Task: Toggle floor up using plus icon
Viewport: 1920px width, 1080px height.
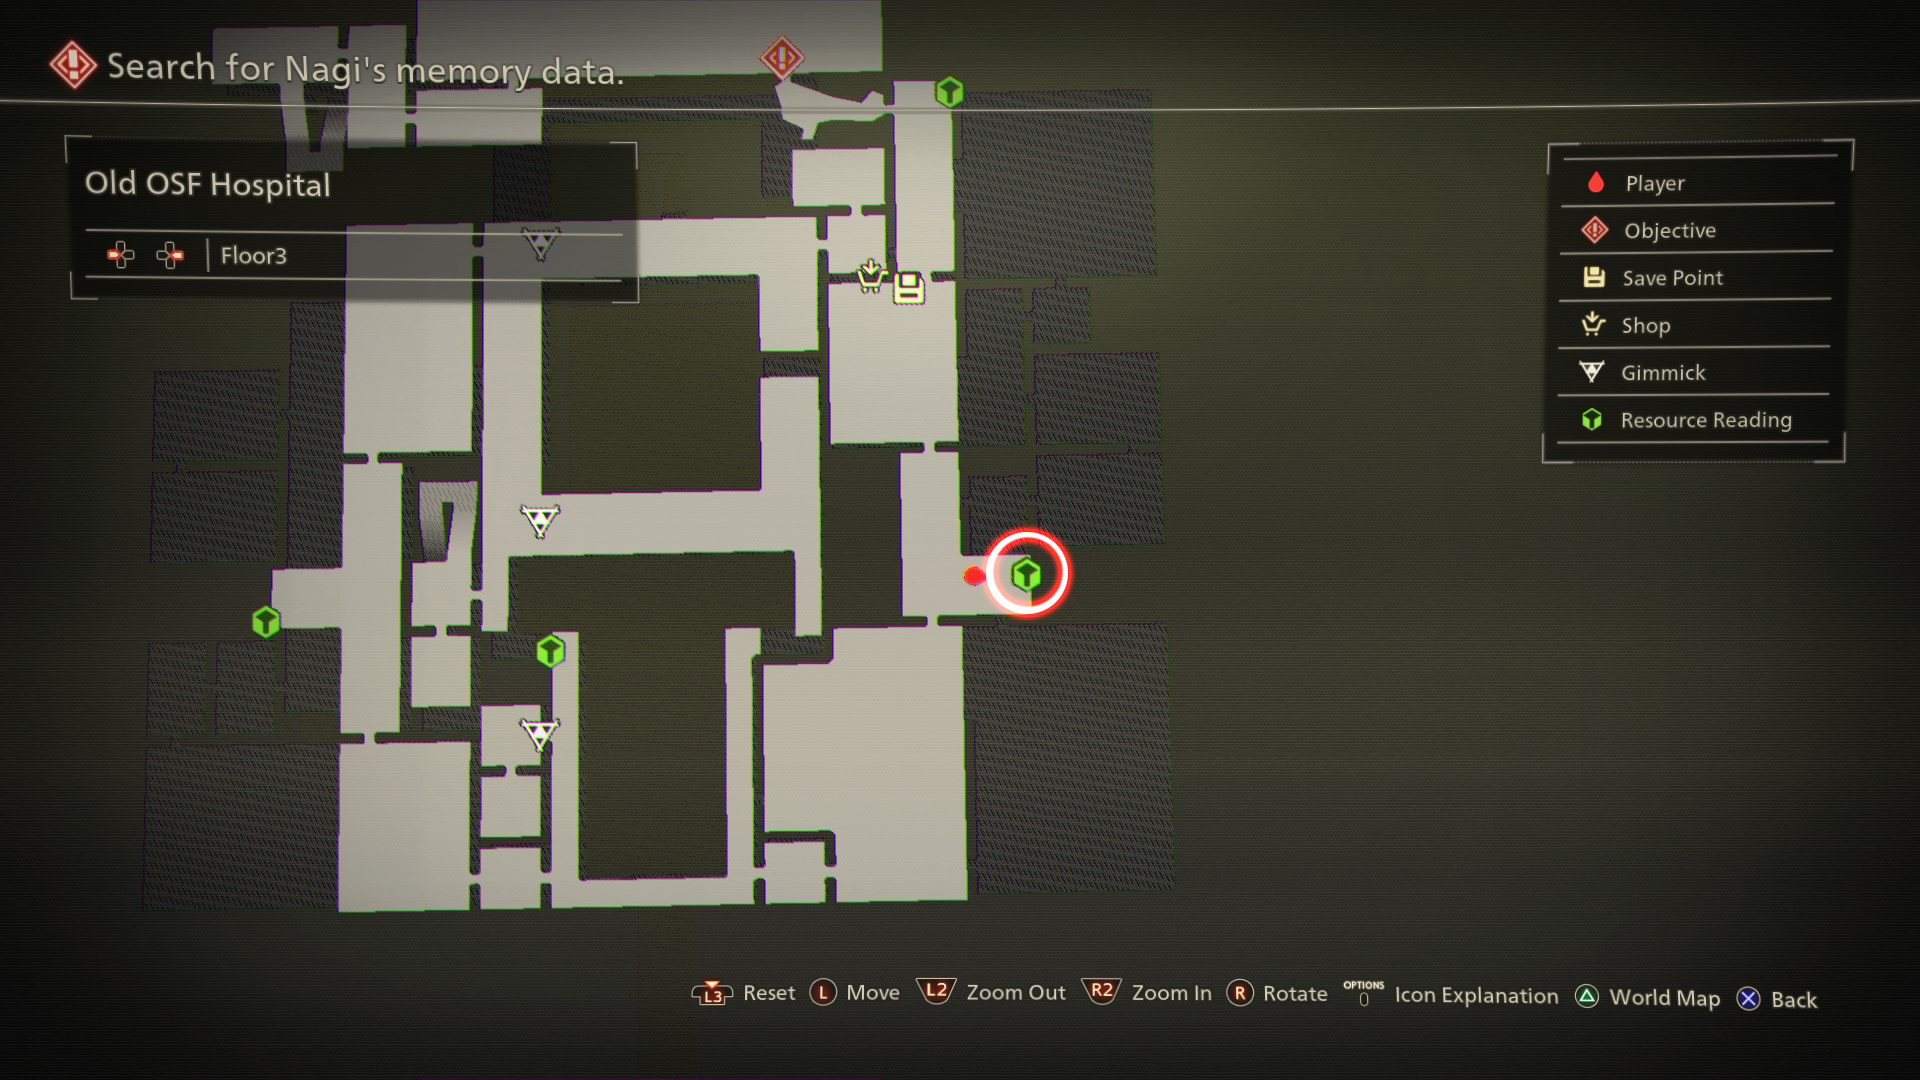Action: [x=167, y=257]
